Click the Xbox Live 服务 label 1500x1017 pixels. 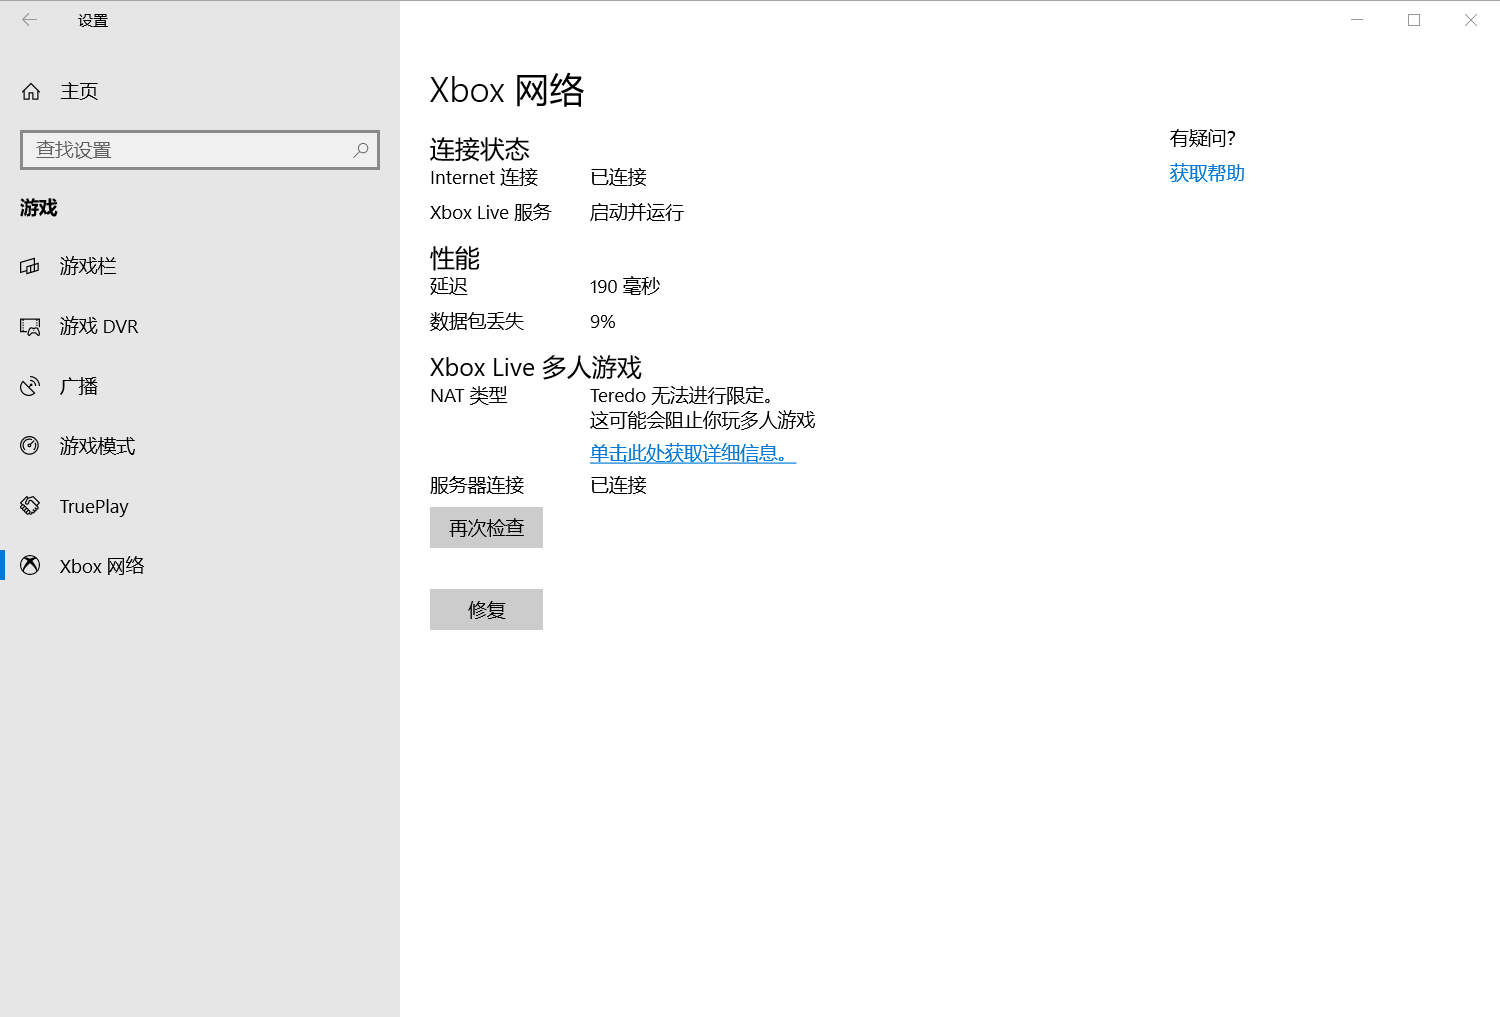[x=491, y=213]
